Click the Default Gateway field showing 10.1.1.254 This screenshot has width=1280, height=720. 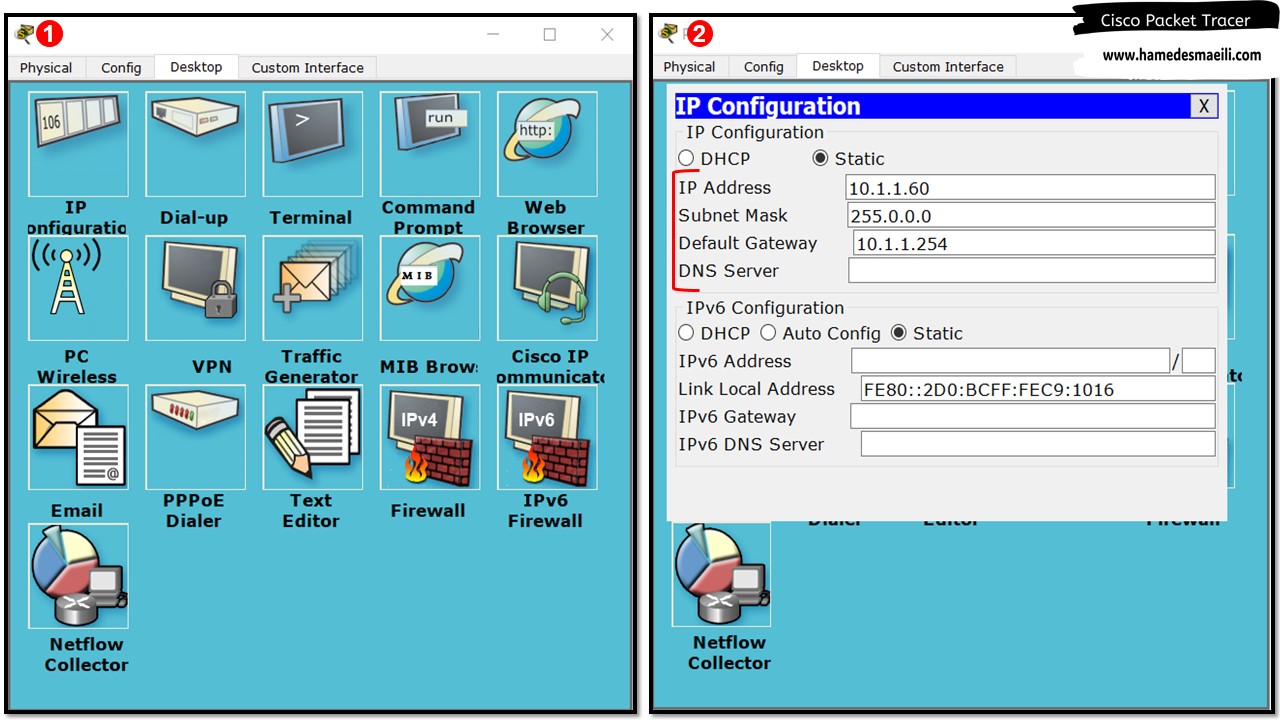click(1034, 243)
